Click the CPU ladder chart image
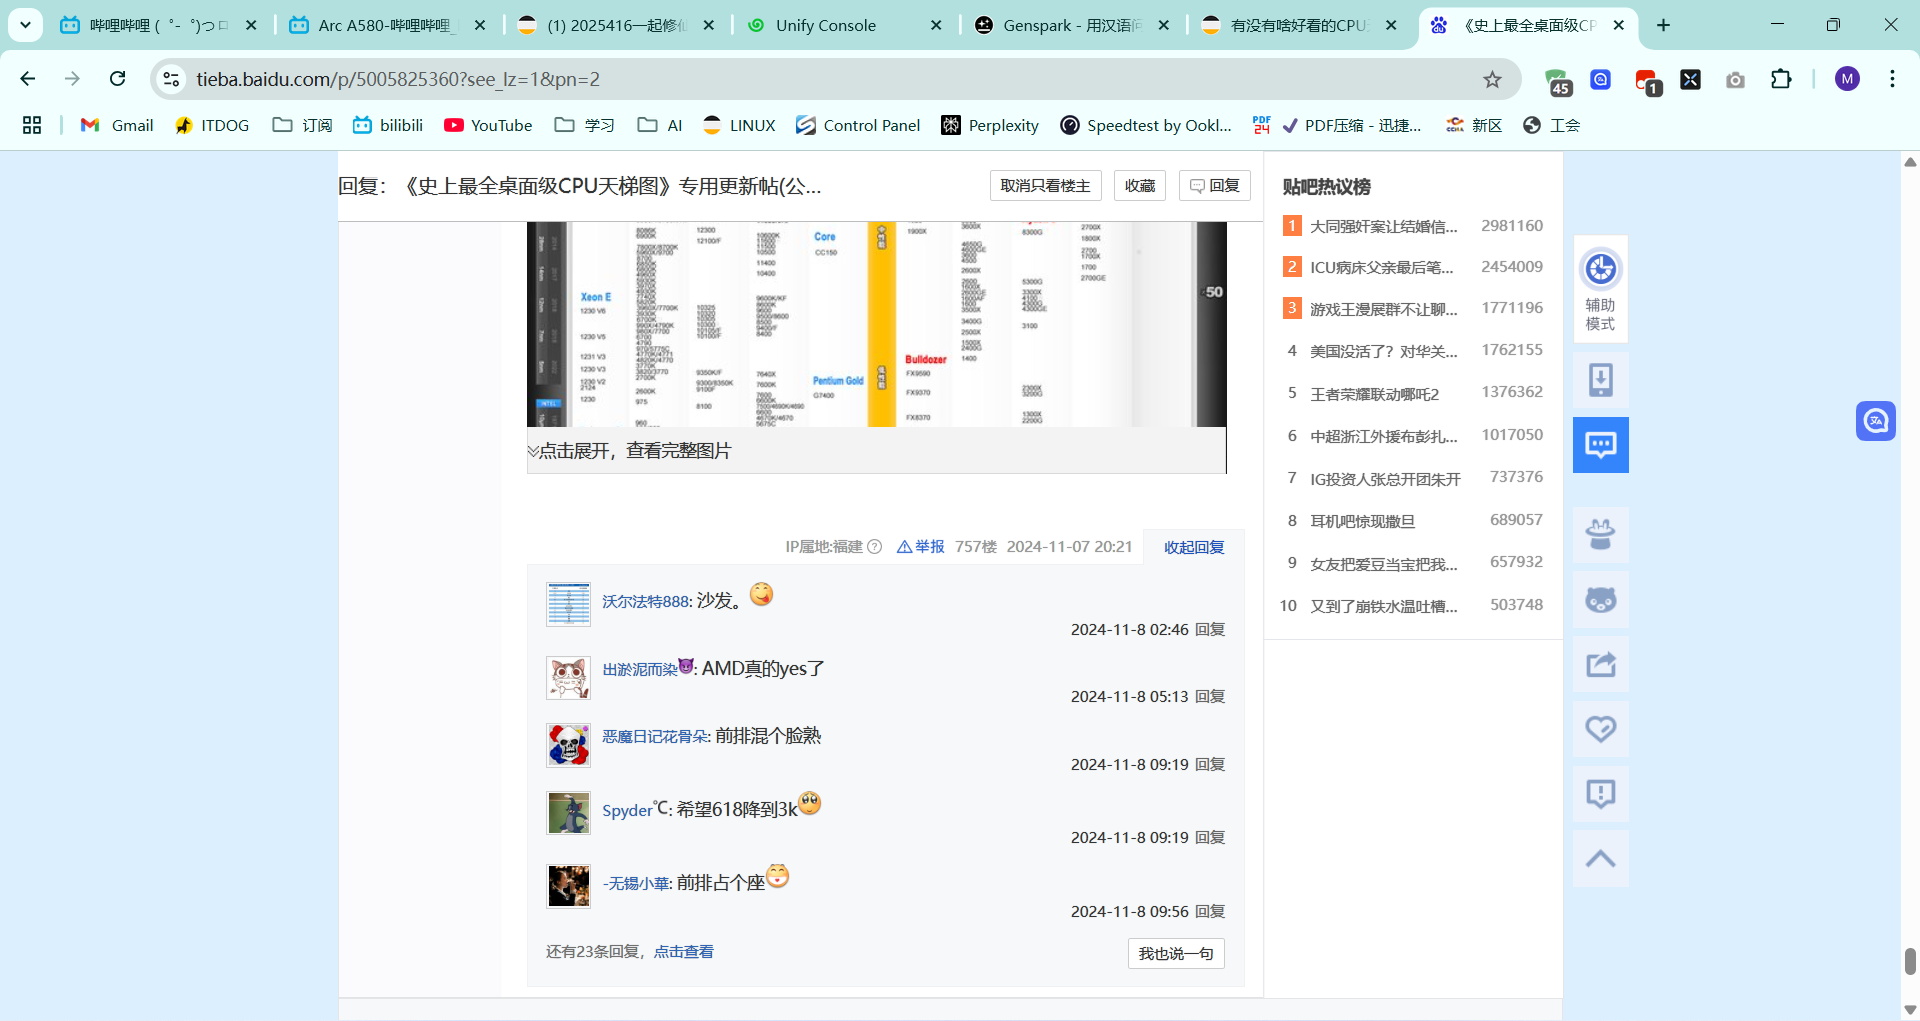Image resolution: width=1920 pixels, height=1021 pixels. 876,324
